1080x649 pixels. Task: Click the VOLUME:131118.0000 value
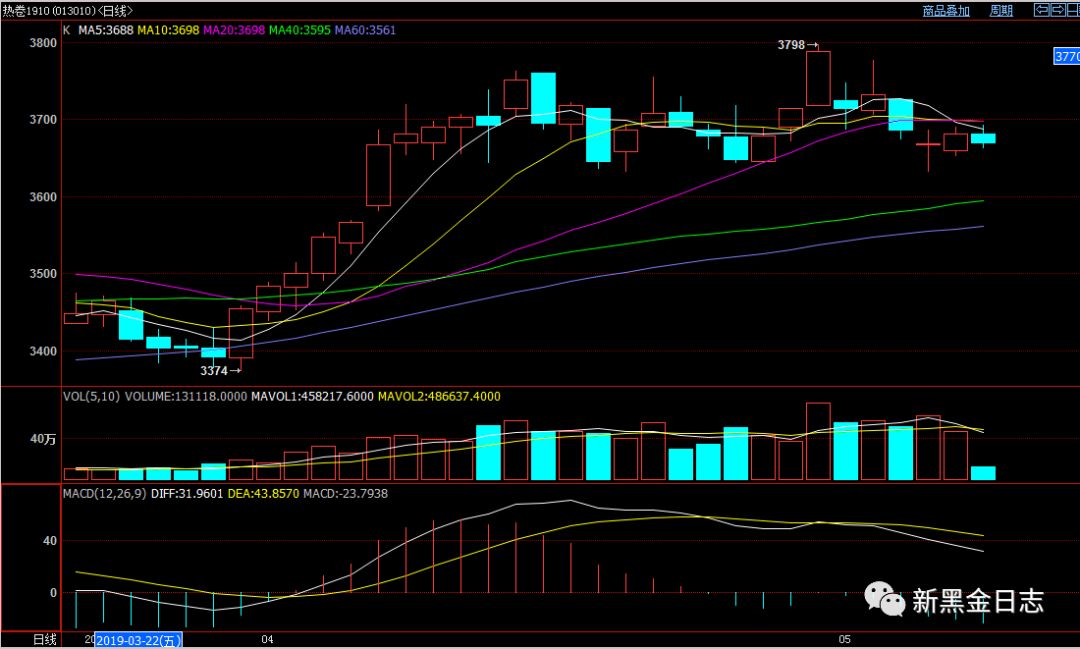(x=185, y=397)
